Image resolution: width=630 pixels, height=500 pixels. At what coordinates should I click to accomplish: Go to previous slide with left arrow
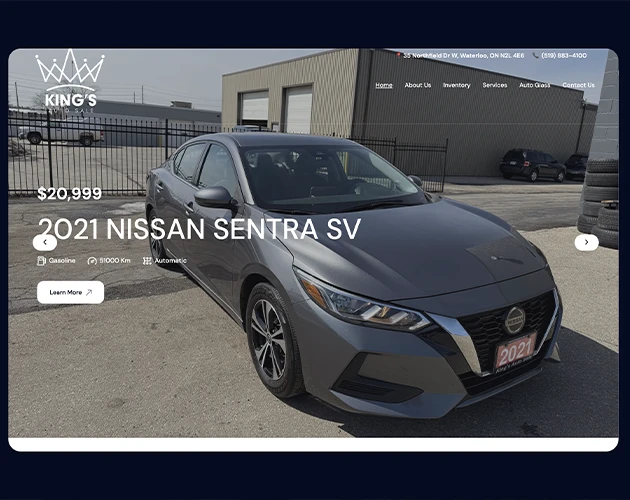[45, 242]
